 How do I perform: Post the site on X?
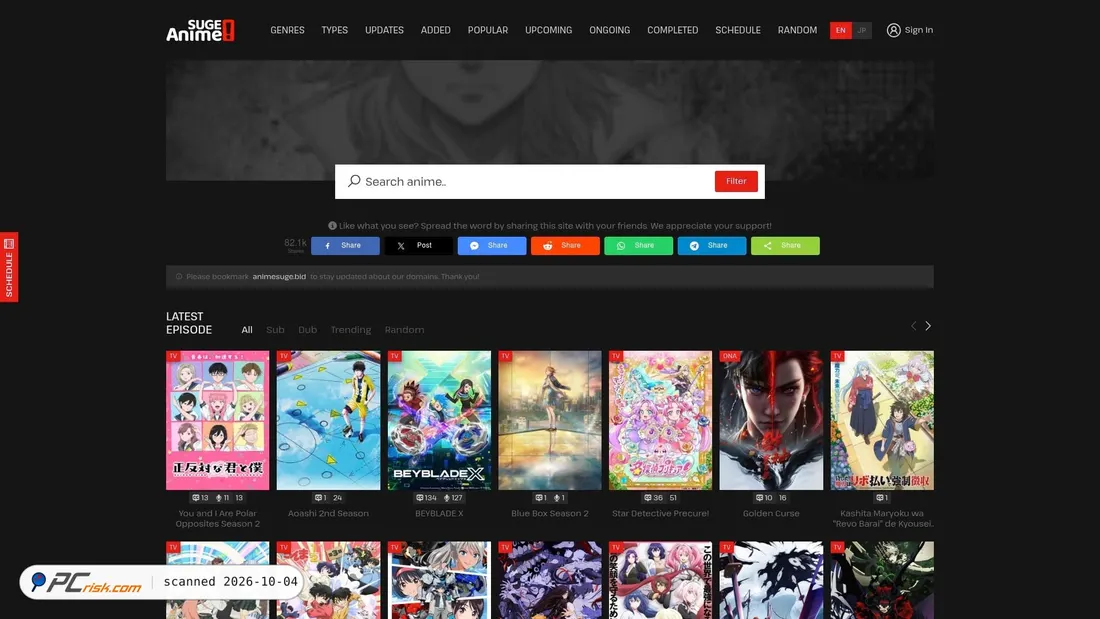point(418,246)
